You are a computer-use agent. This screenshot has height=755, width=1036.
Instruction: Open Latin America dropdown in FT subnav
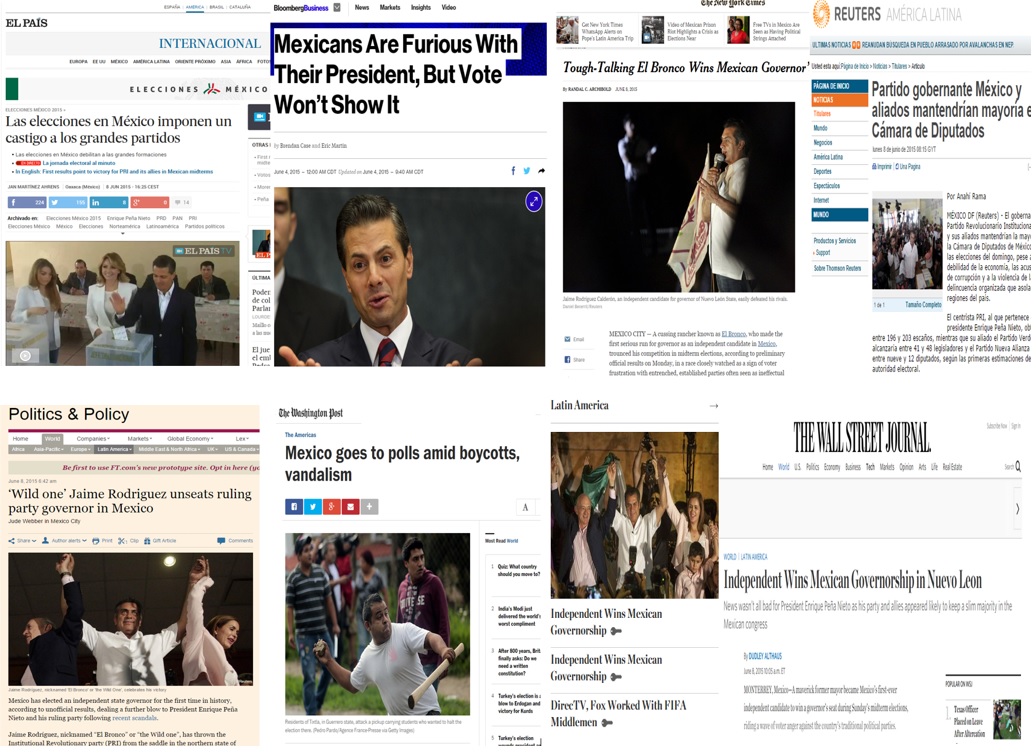click(x=114, y=449)
